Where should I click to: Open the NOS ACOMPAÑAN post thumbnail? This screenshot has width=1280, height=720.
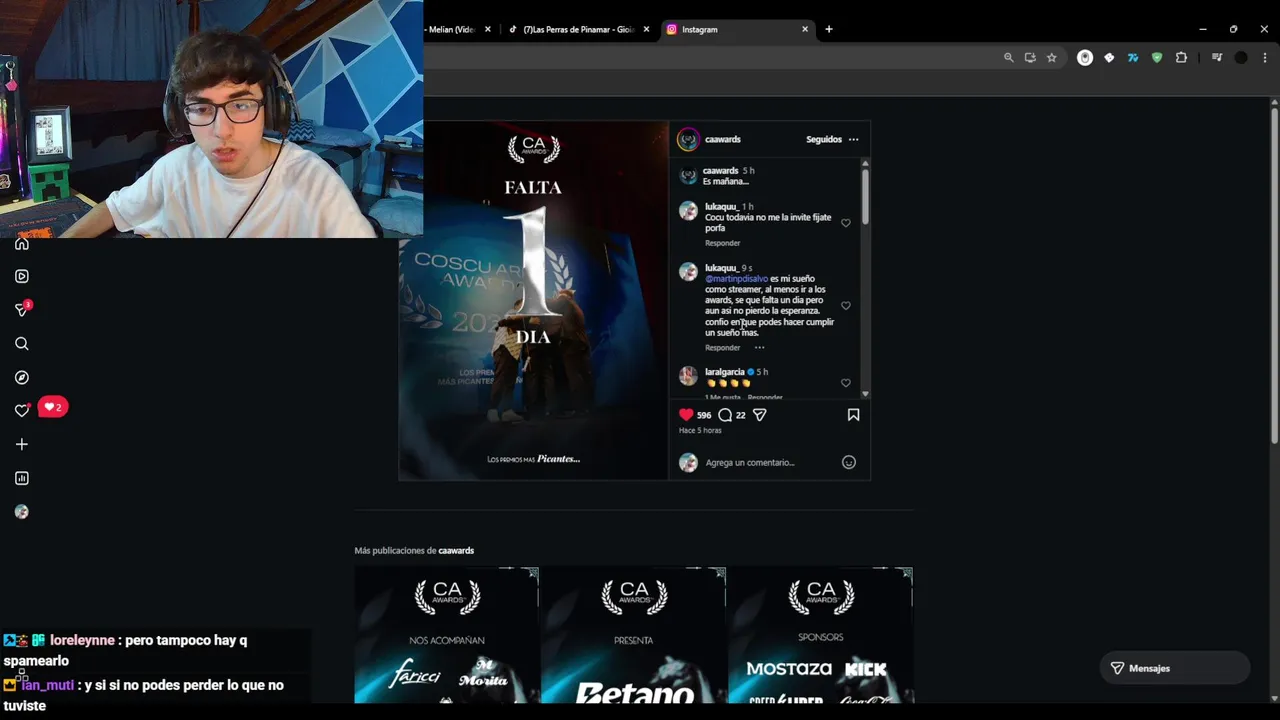click(447, 635)
